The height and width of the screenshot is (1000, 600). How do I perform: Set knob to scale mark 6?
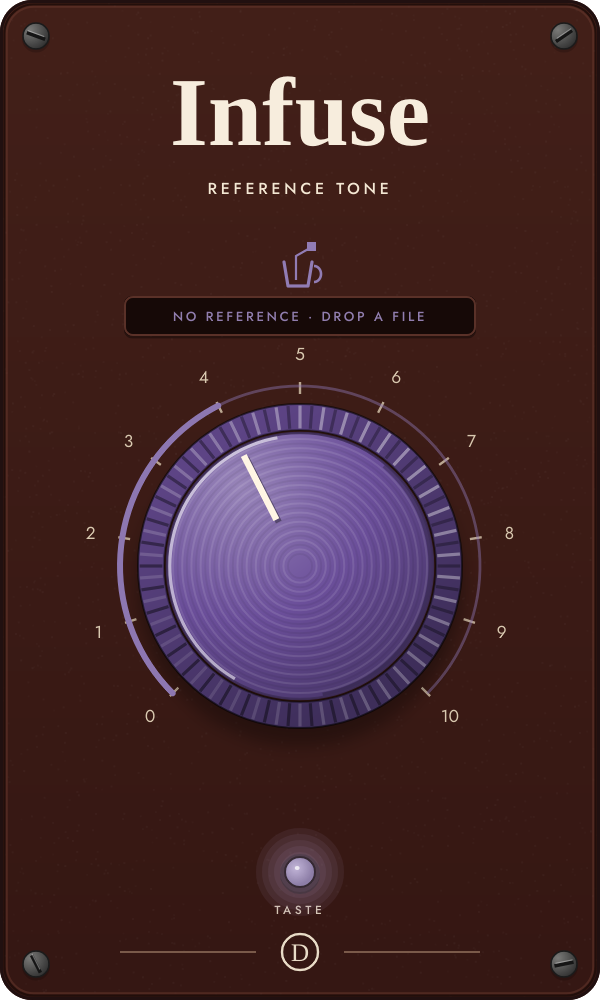396,378
